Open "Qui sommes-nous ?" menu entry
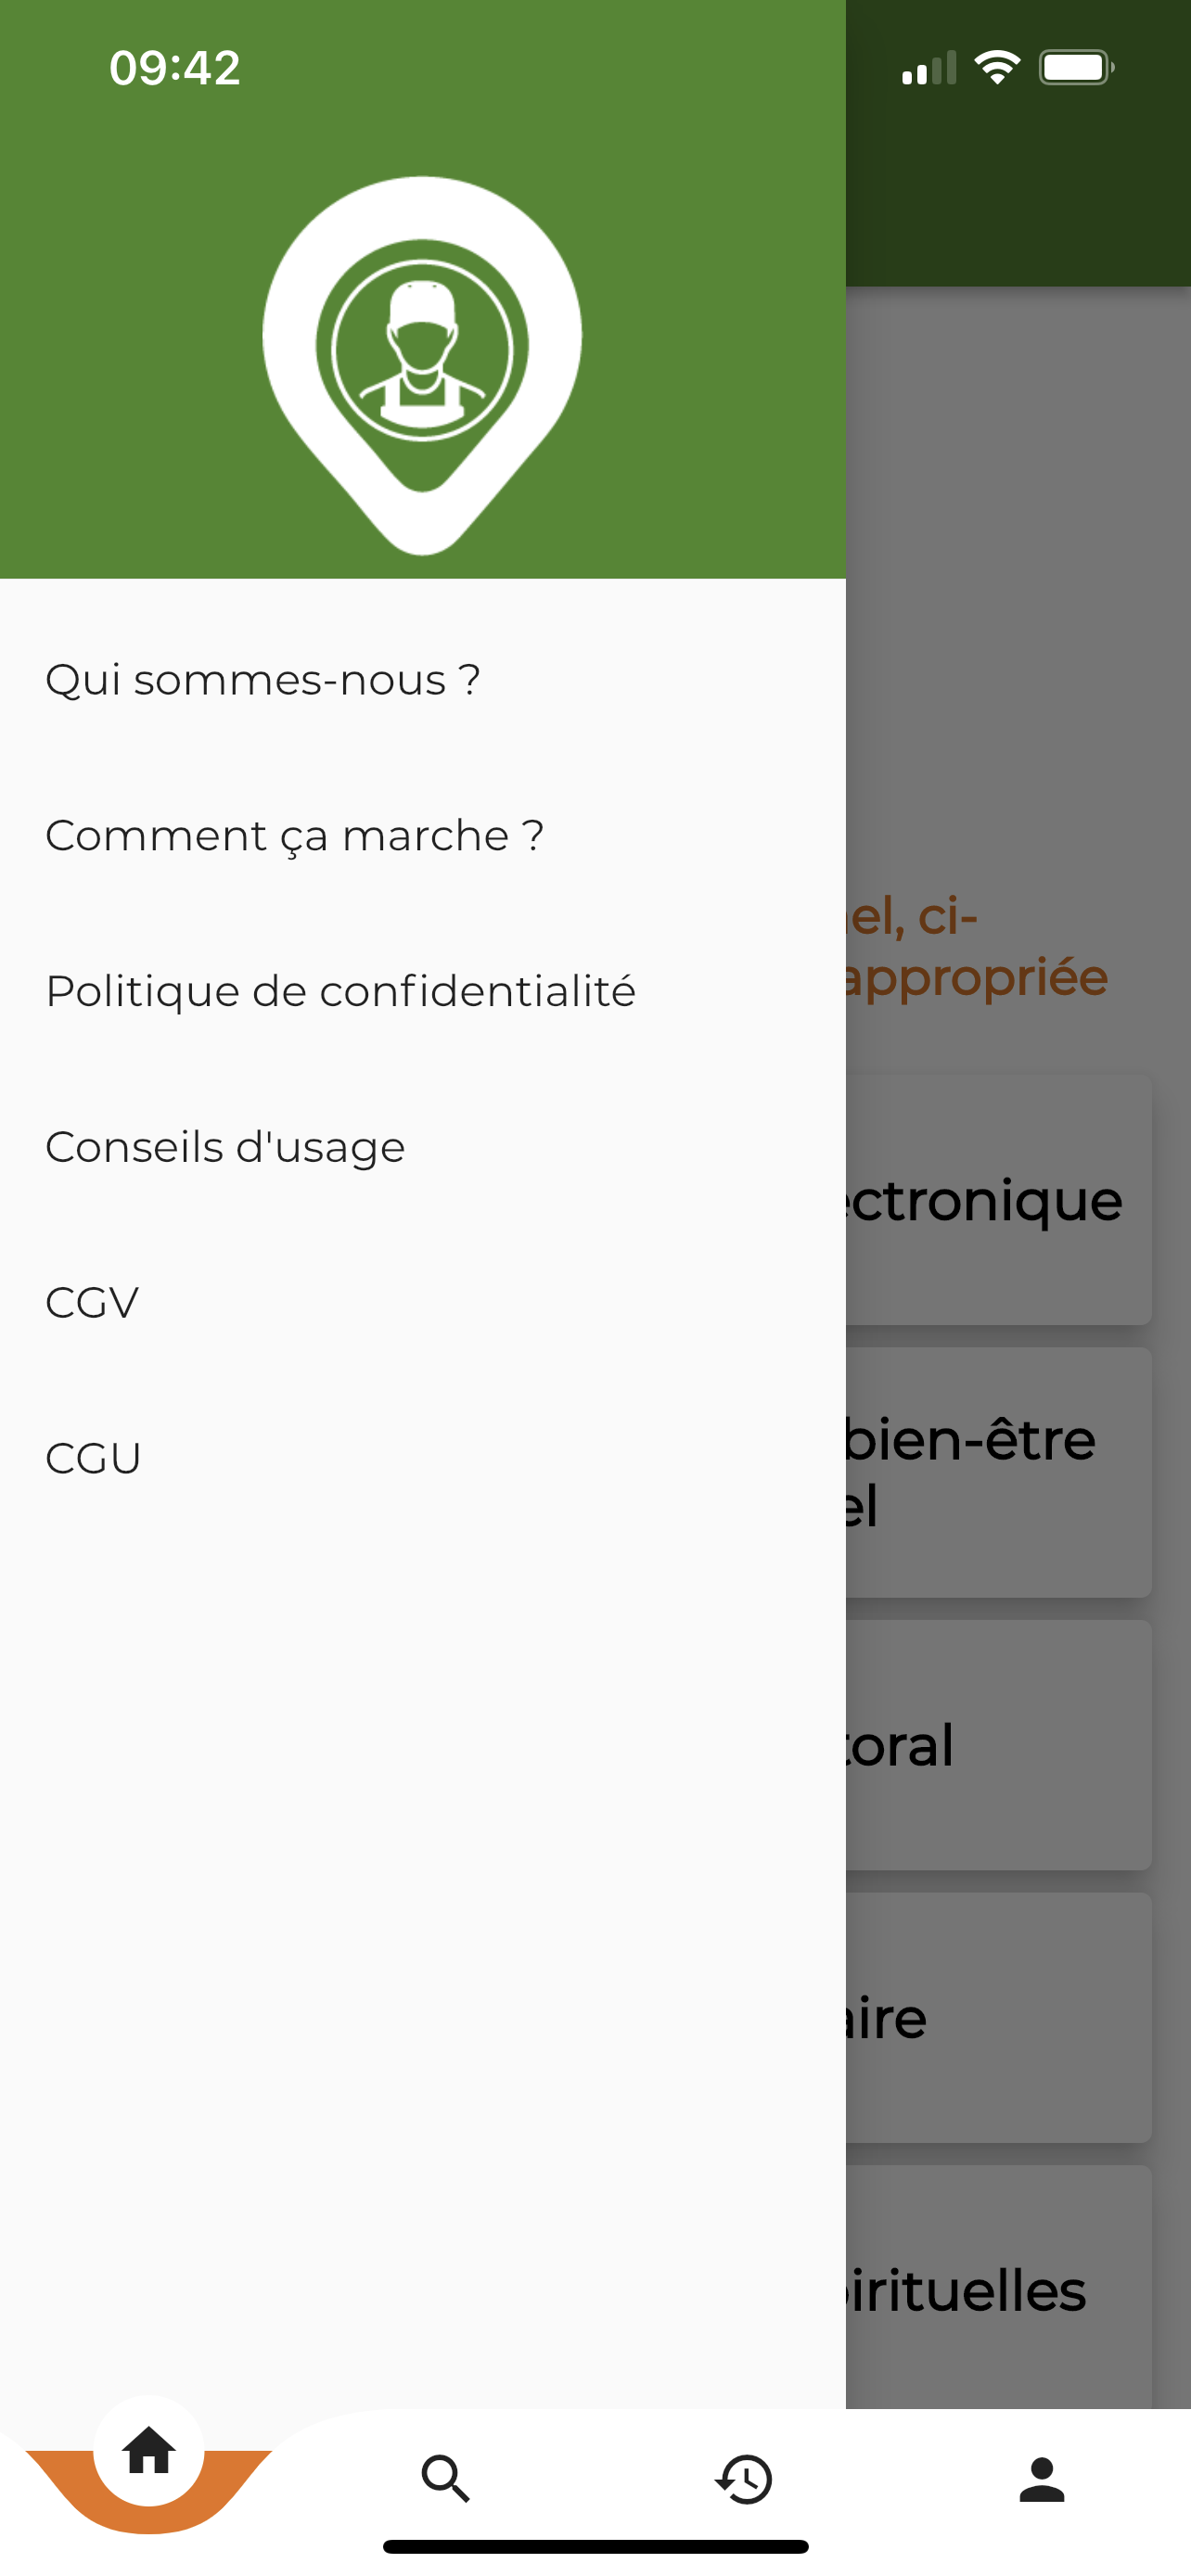 tap(263, 680)
